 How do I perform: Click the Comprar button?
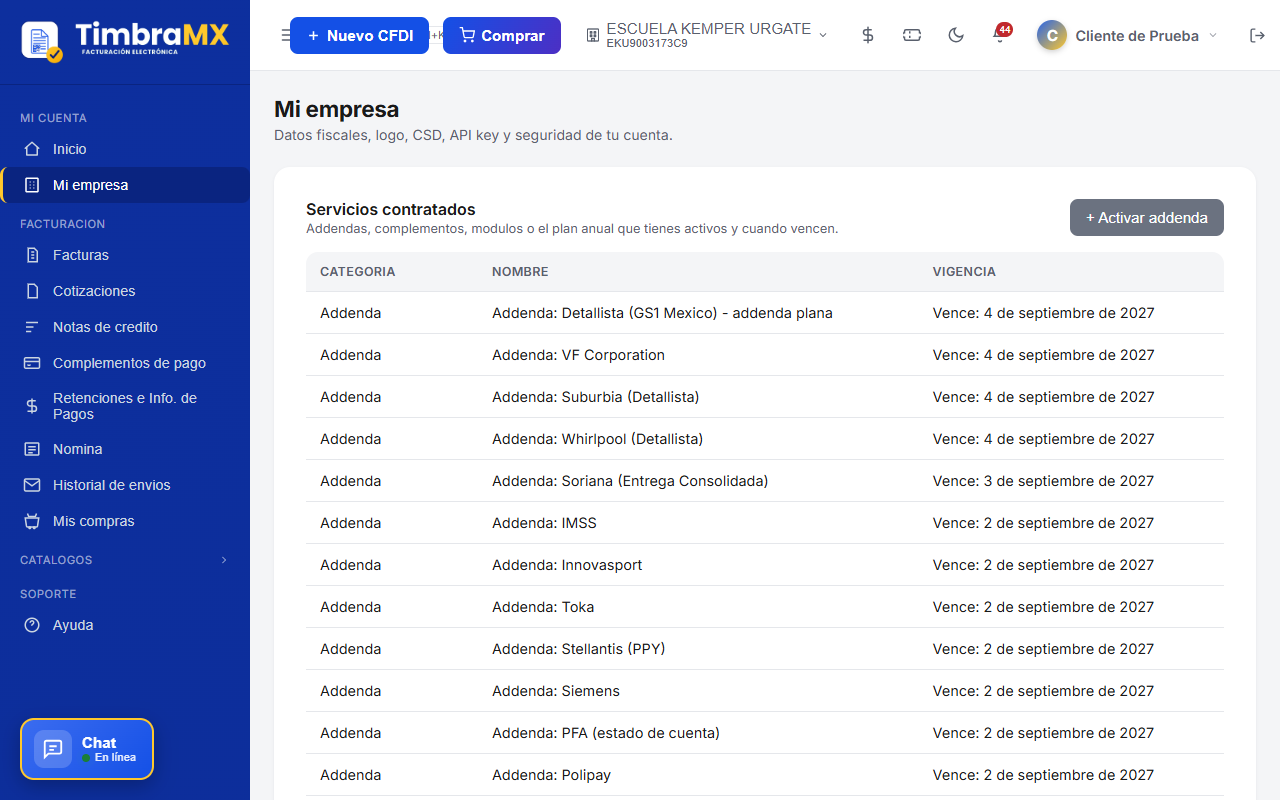502,35
